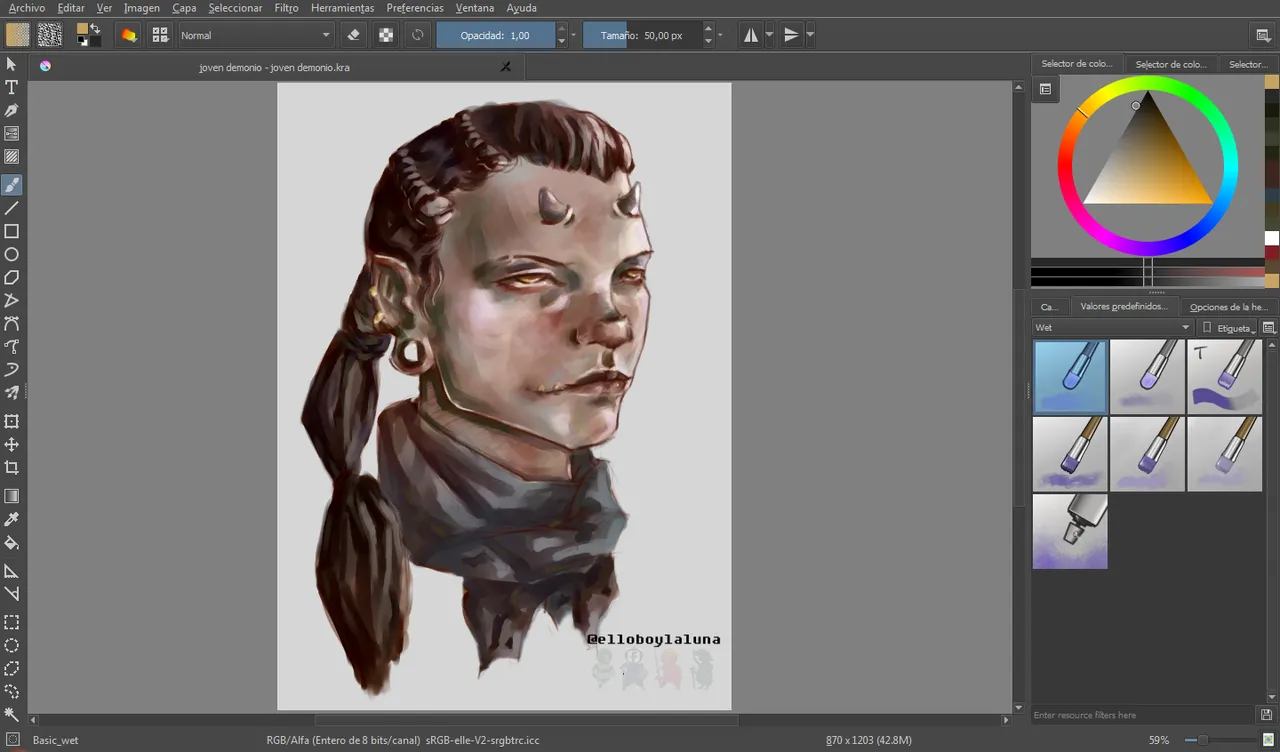Toggle horizontal mirror tool
The width and height of the screenshot is (1280, 752).
[x=750, y=35]
